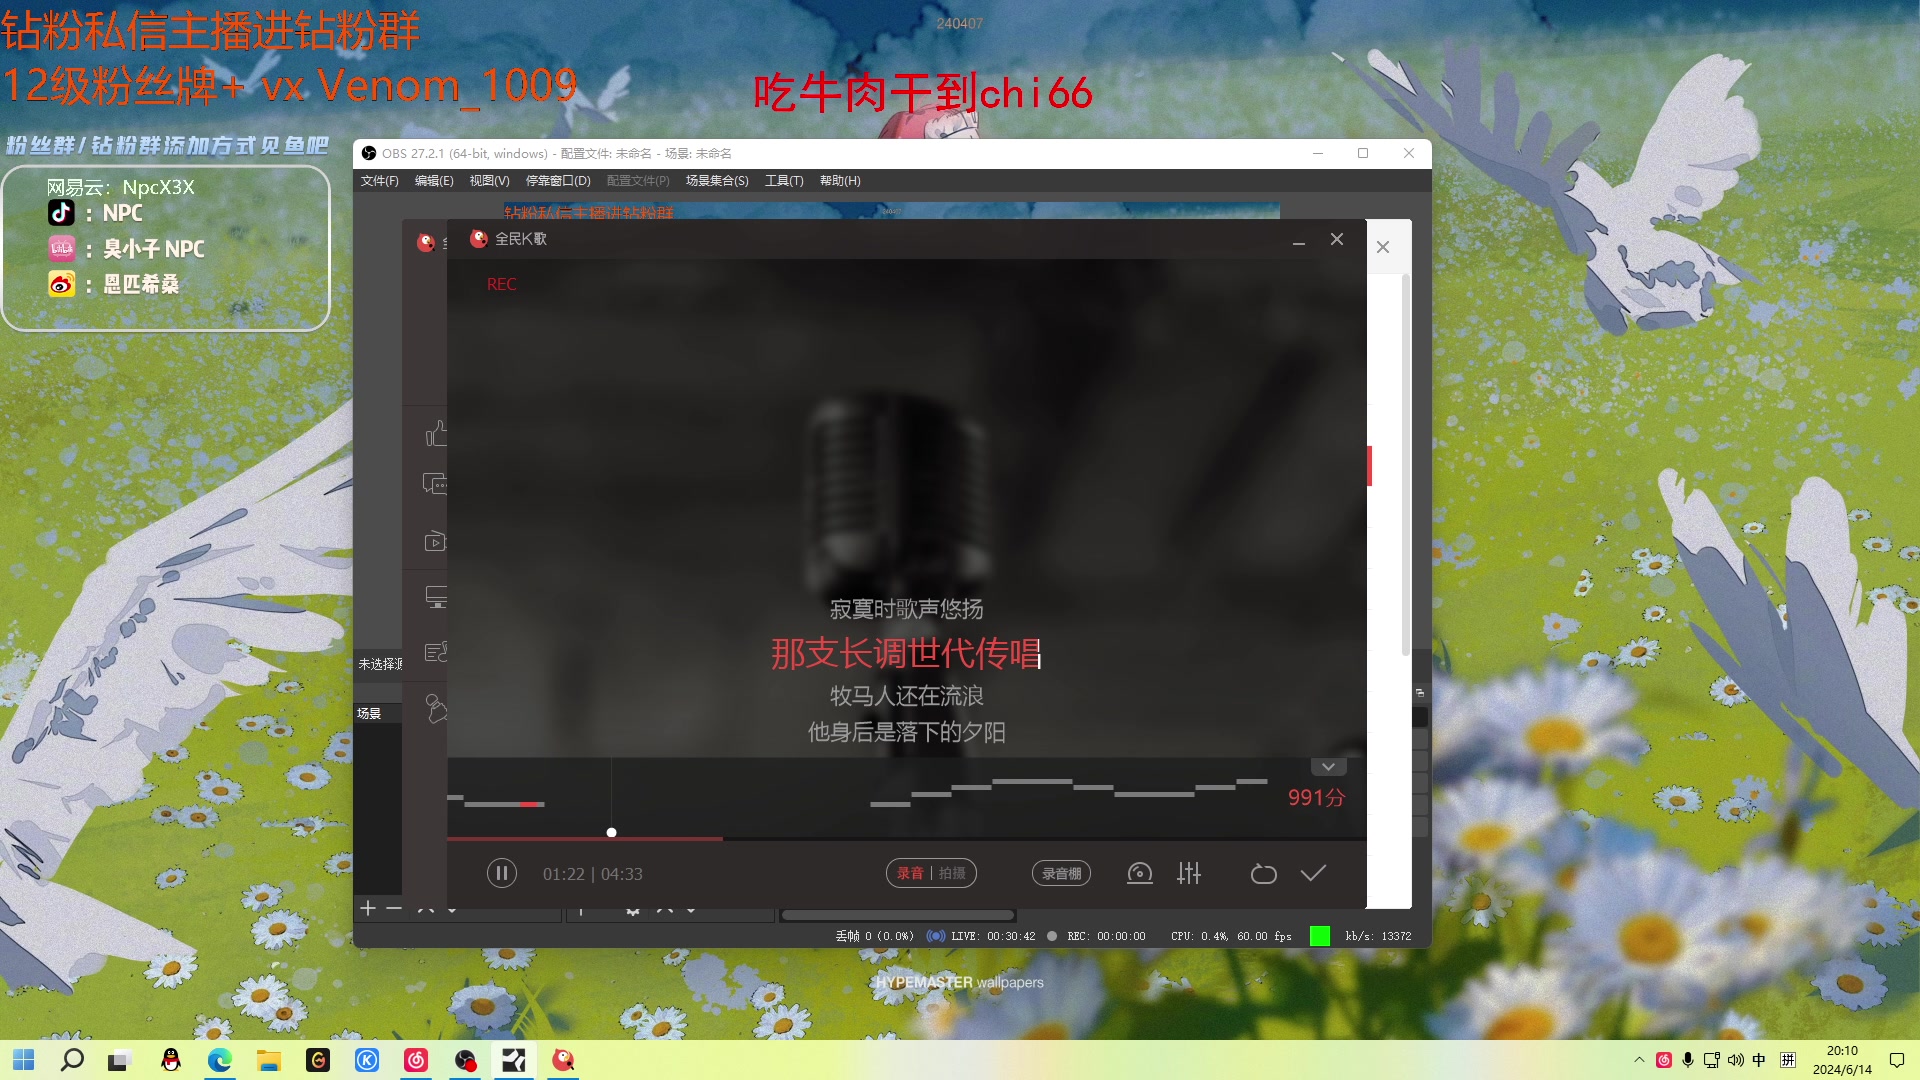Click the 01:22 | 04:33 time readout
Screen dimensions: 1920x1080
click(592, 874)
